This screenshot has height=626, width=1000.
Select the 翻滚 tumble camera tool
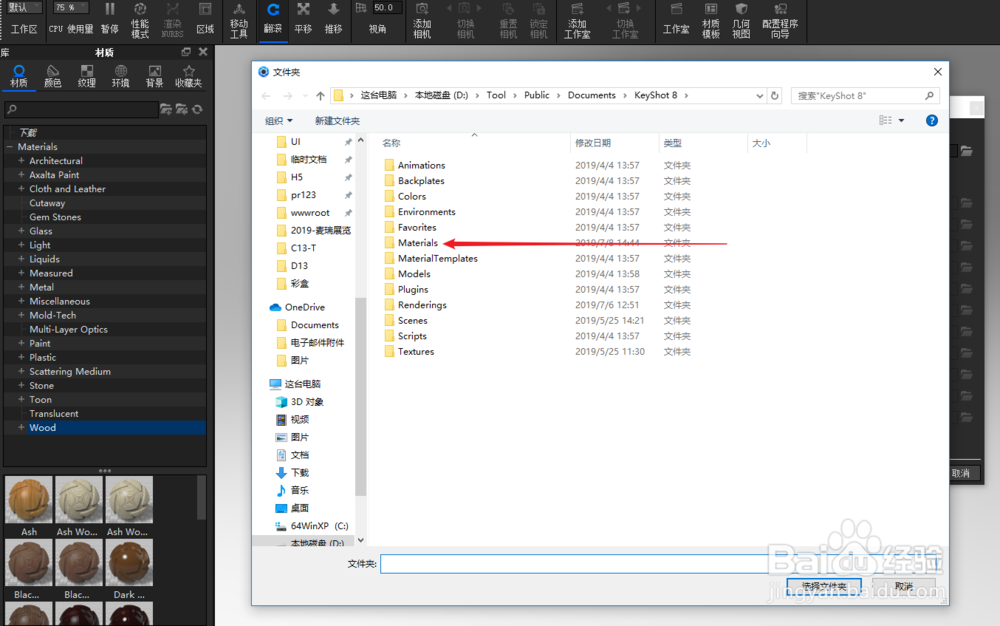pos(273,18)
